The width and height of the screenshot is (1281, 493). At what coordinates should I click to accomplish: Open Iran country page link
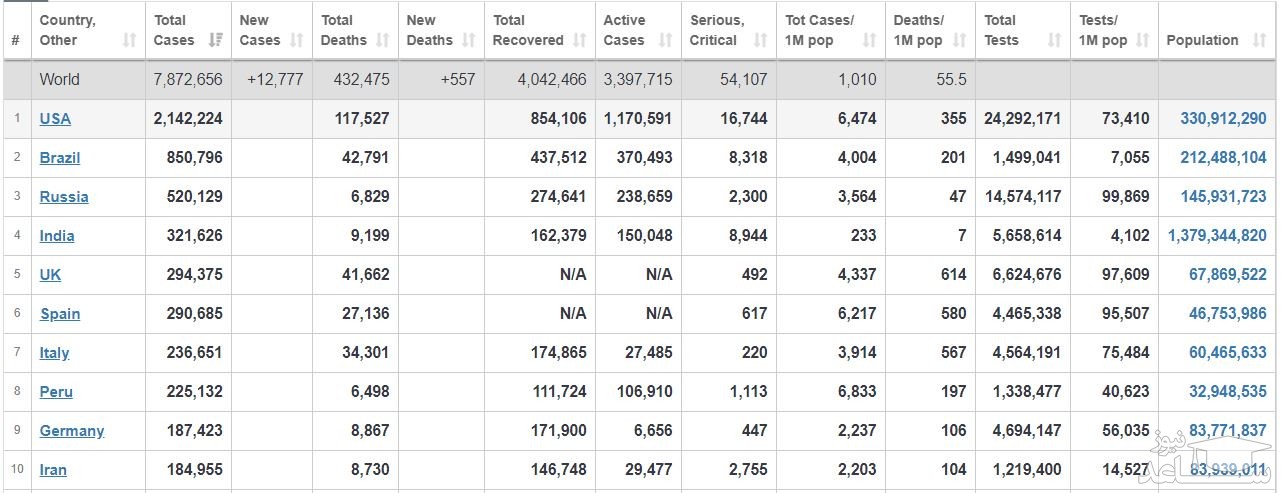coord(53,470)
